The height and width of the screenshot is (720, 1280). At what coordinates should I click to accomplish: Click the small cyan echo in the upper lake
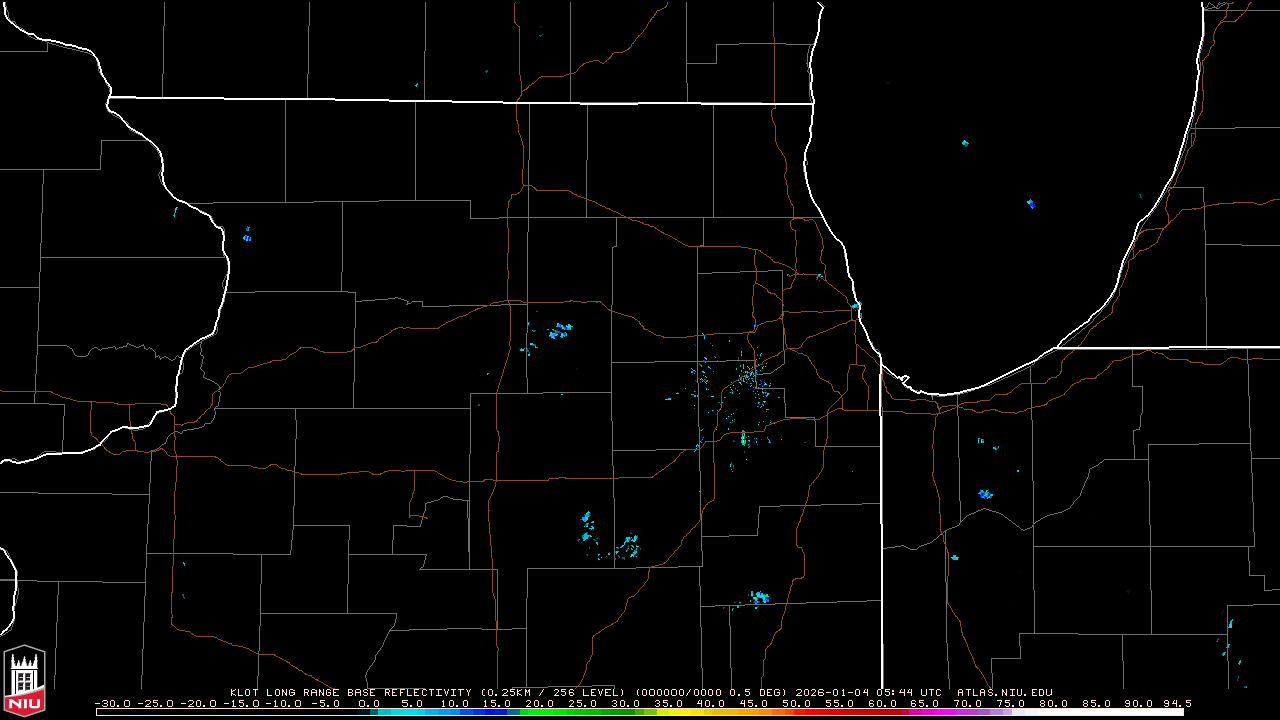[965, 143]
